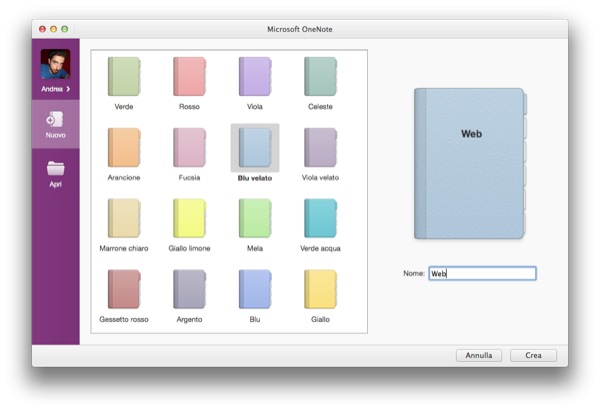Open the Andrea account profile picture

point(55,64)
